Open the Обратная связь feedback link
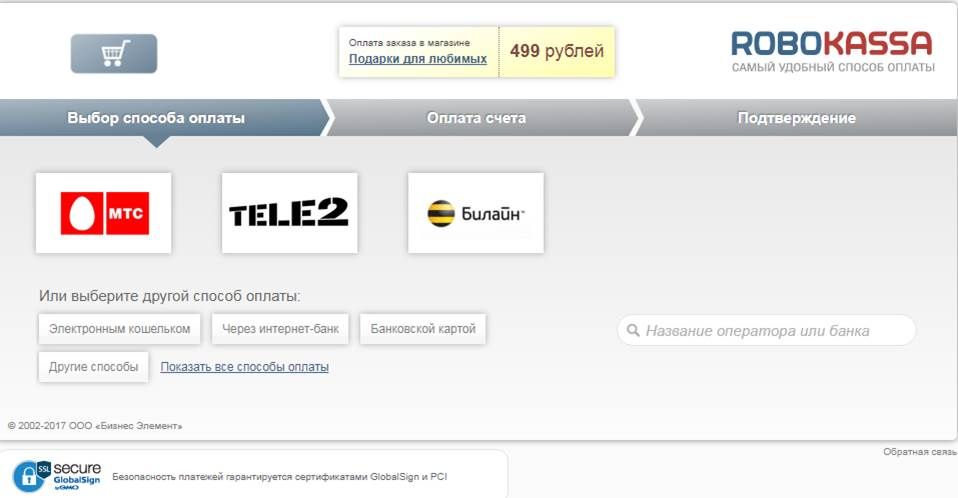 [x=920, y=452]
